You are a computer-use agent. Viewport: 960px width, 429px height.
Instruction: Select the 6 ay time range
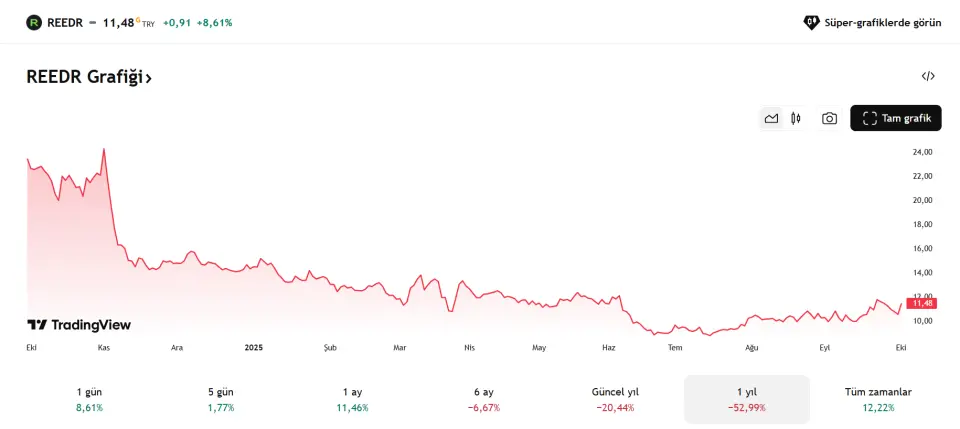(x=484, y=399)
